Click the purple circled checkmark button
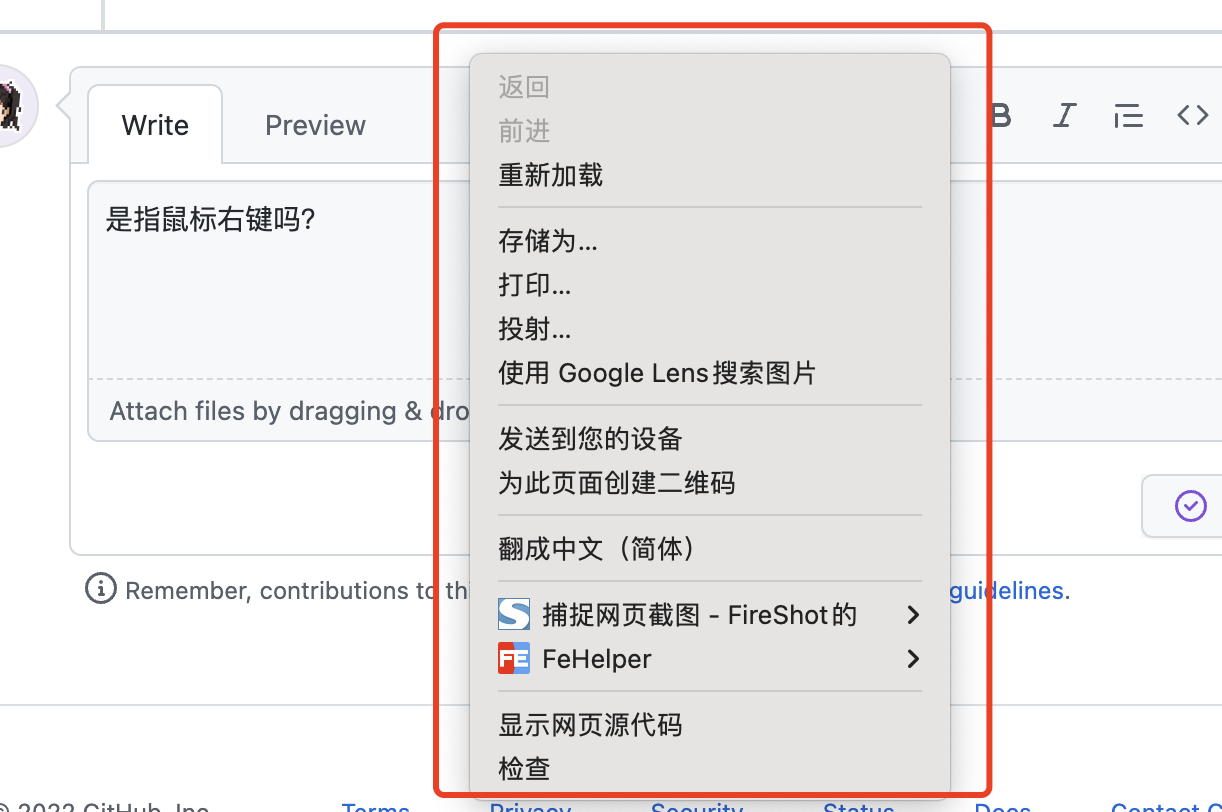1222x812 pixels. coord(1191,506)
